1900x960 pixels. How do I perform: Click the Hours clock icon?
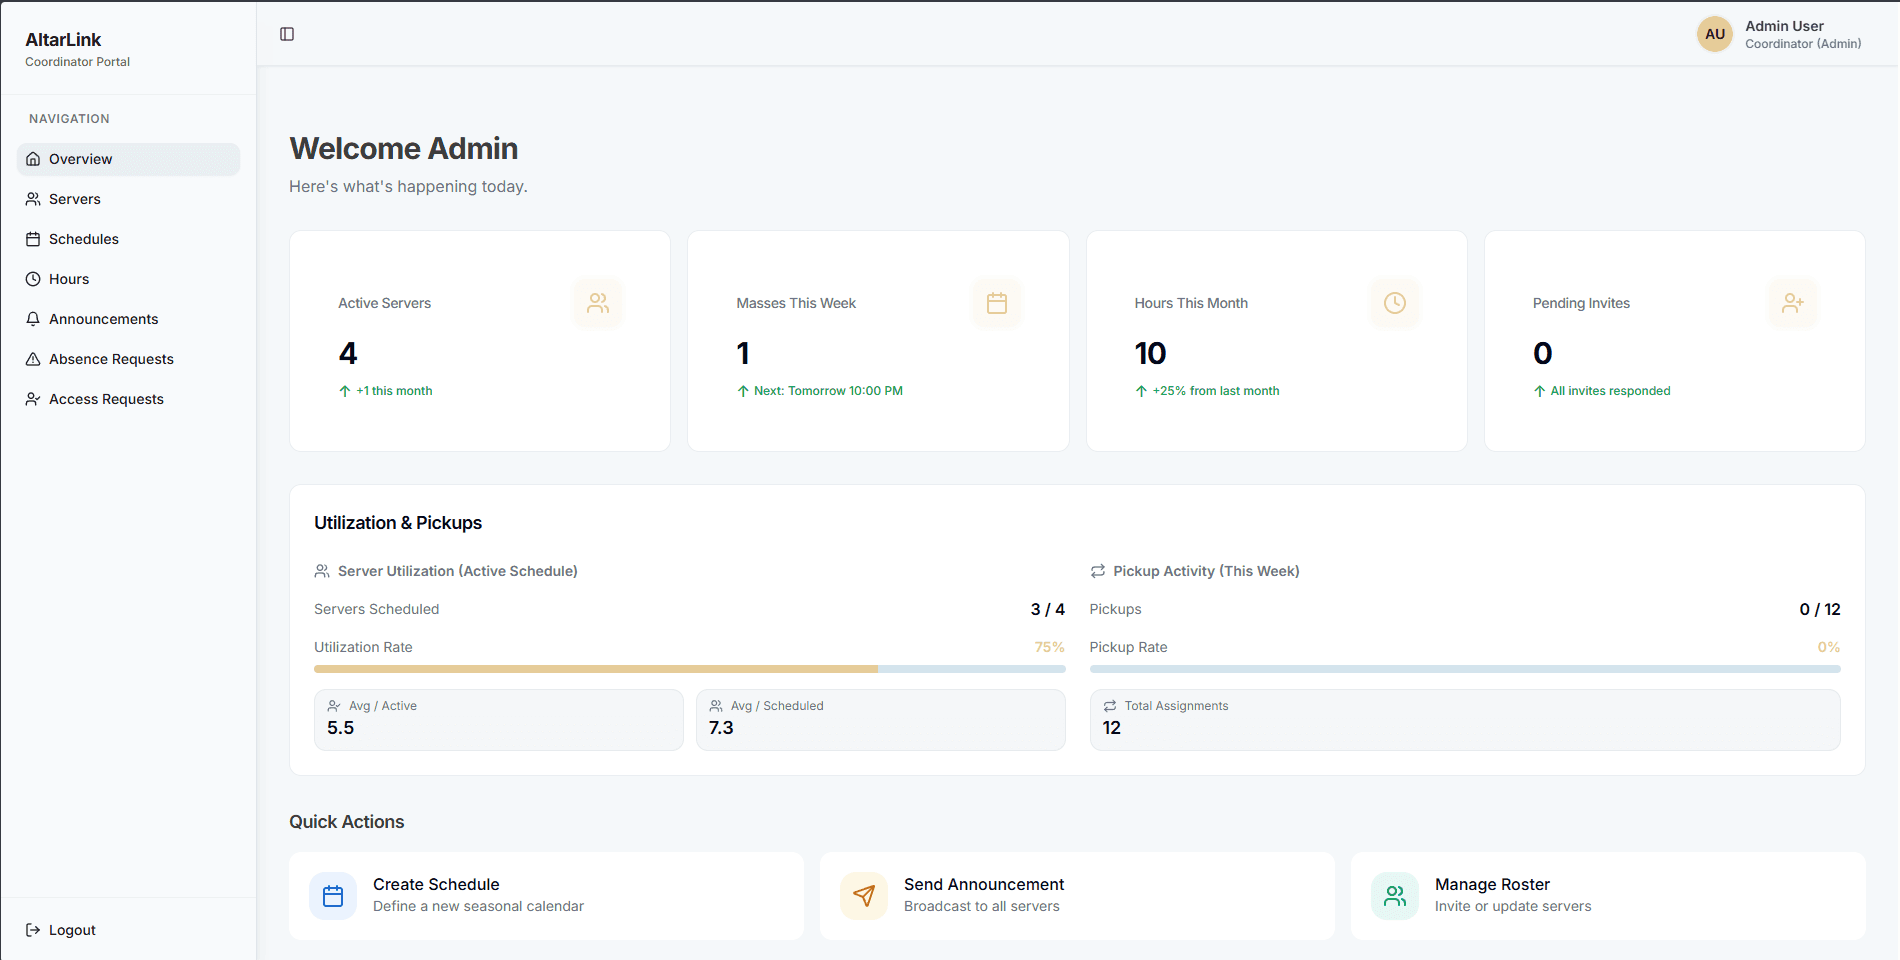[33, 278]
